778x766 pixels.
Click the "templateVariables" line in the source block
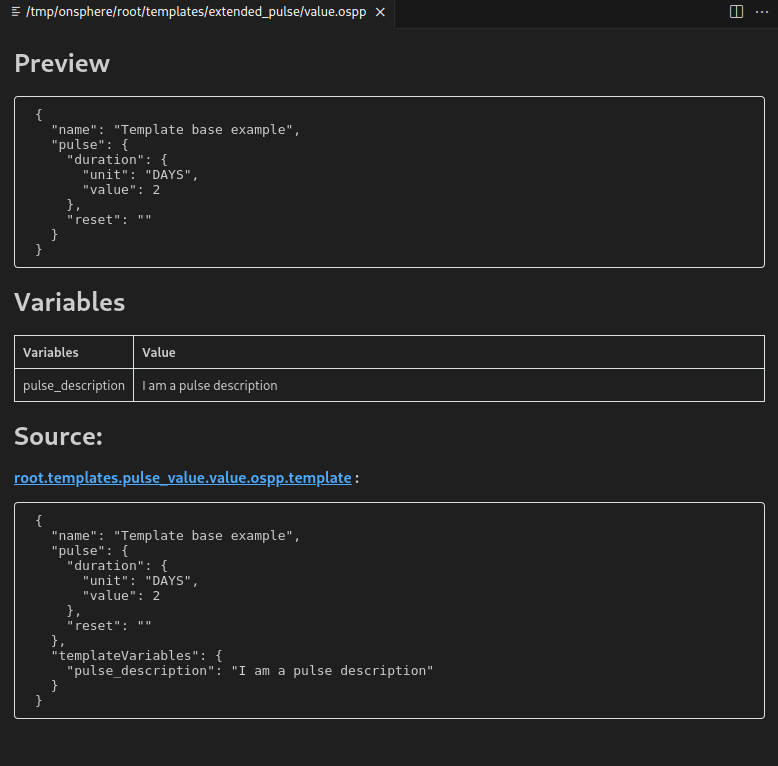tap(136, 655)
